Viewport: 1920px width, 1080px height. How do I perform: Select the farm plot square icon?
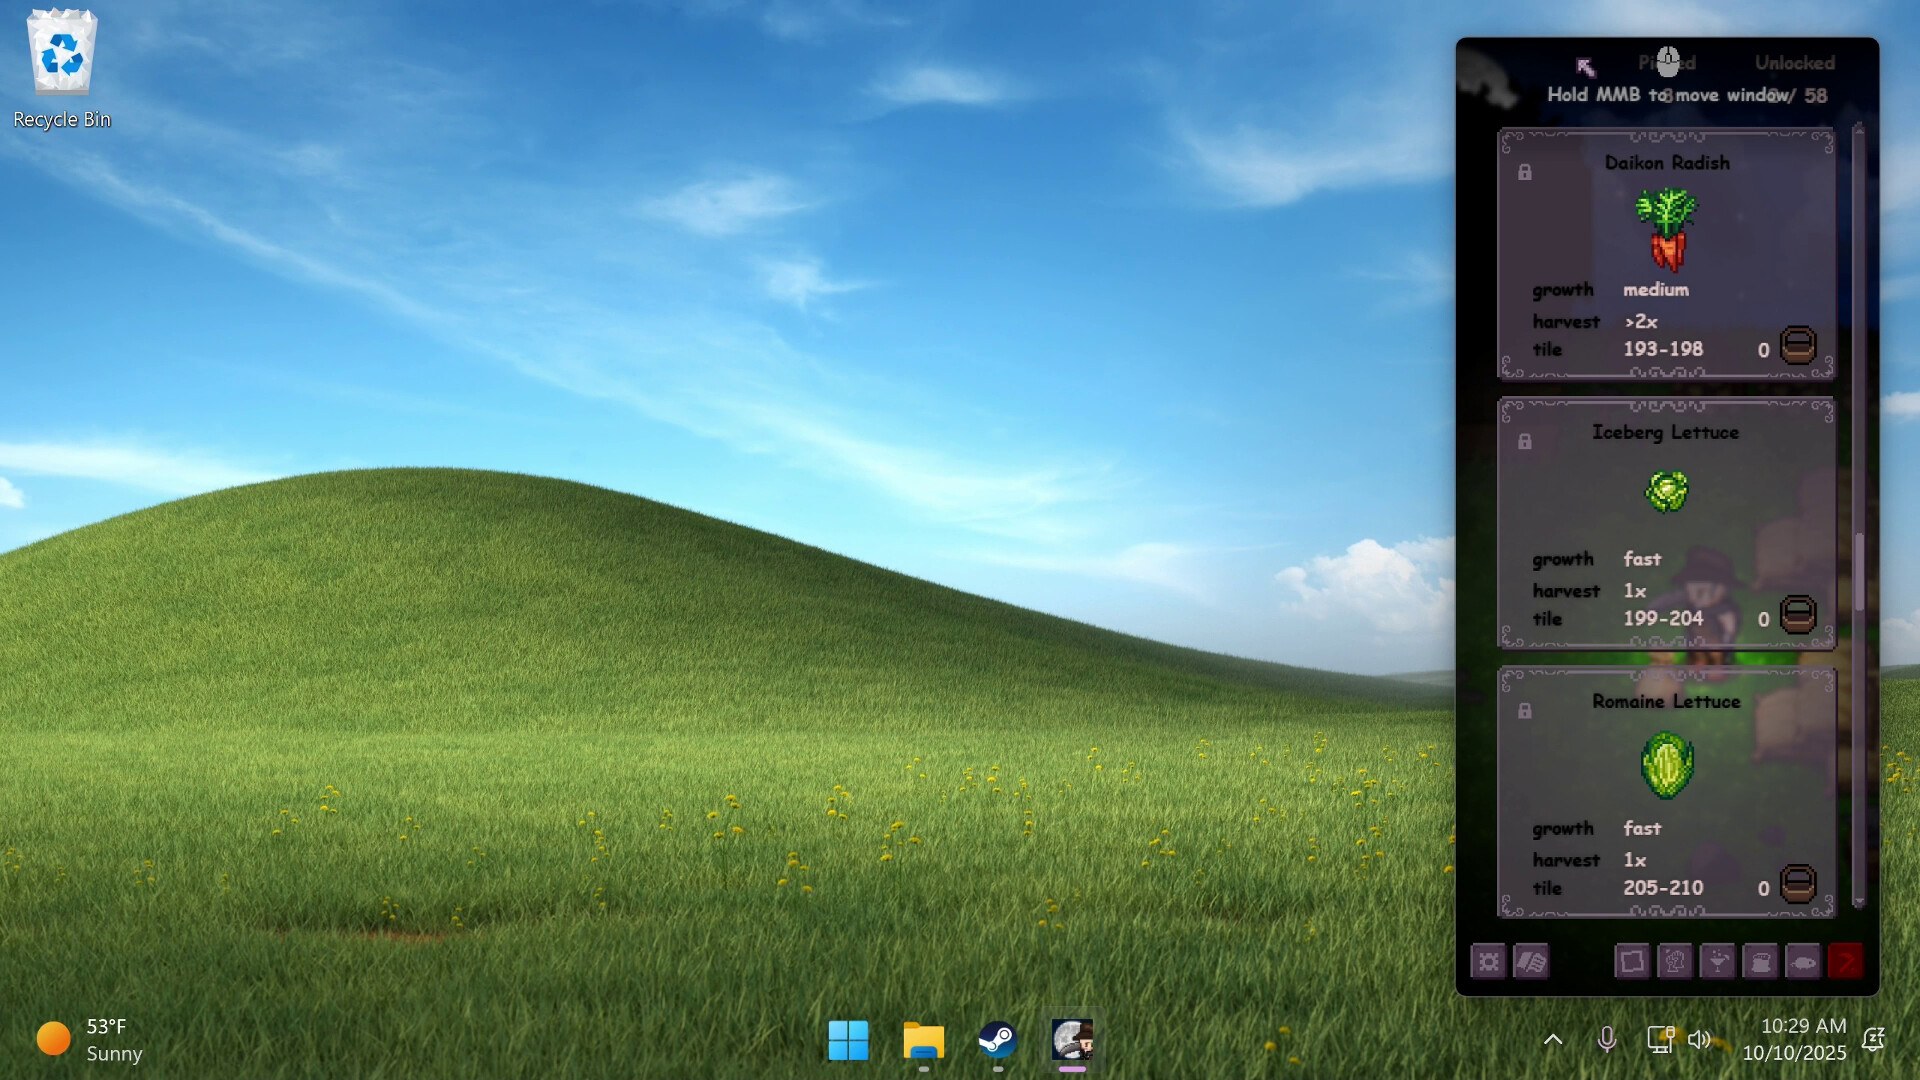coord(1632,962)
